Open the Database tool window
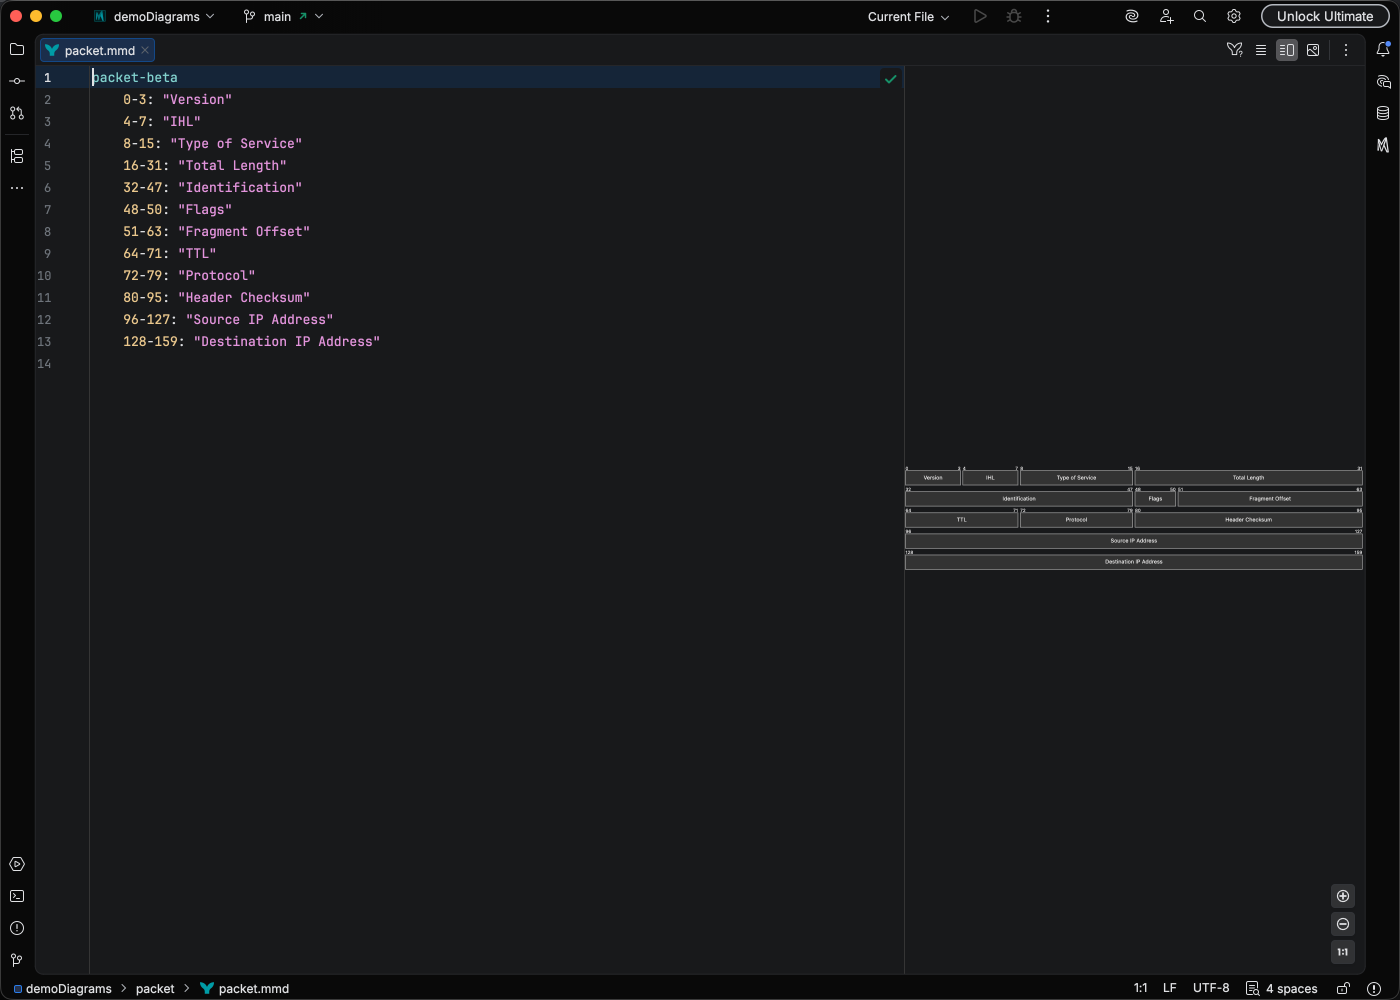 point(1383,113)
